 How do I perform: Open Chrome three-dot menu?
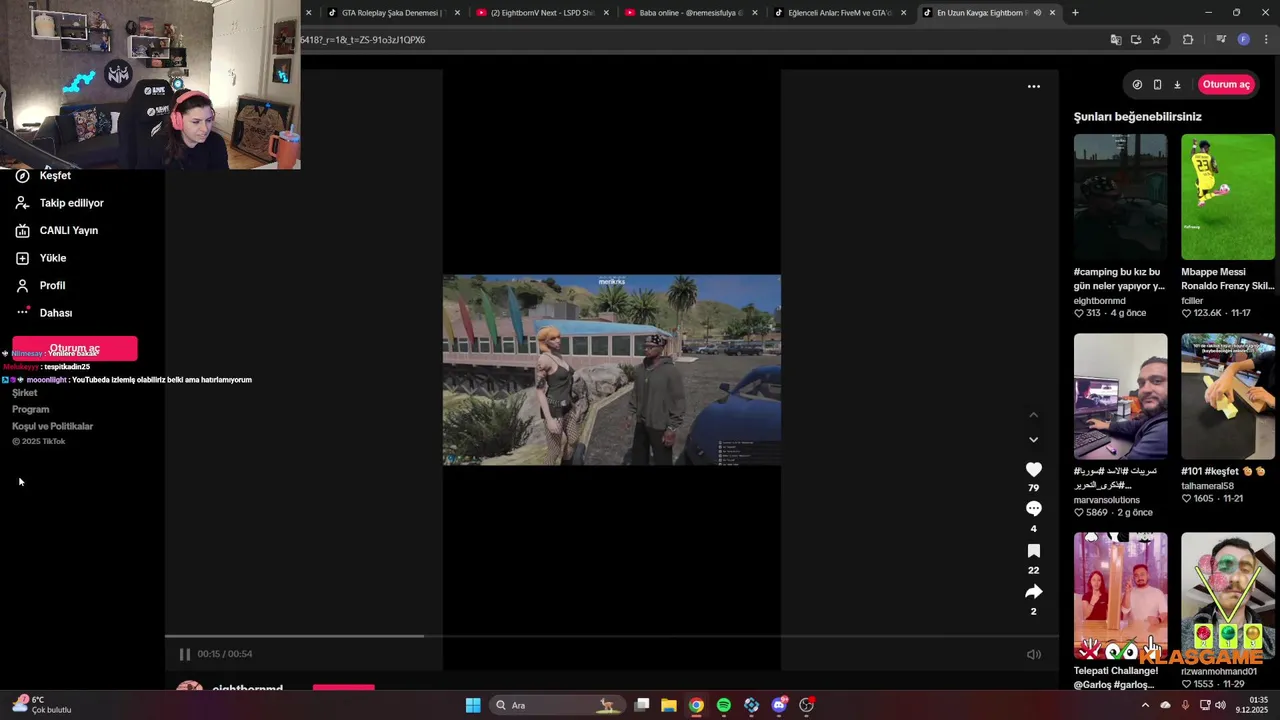coord(1266,40)
